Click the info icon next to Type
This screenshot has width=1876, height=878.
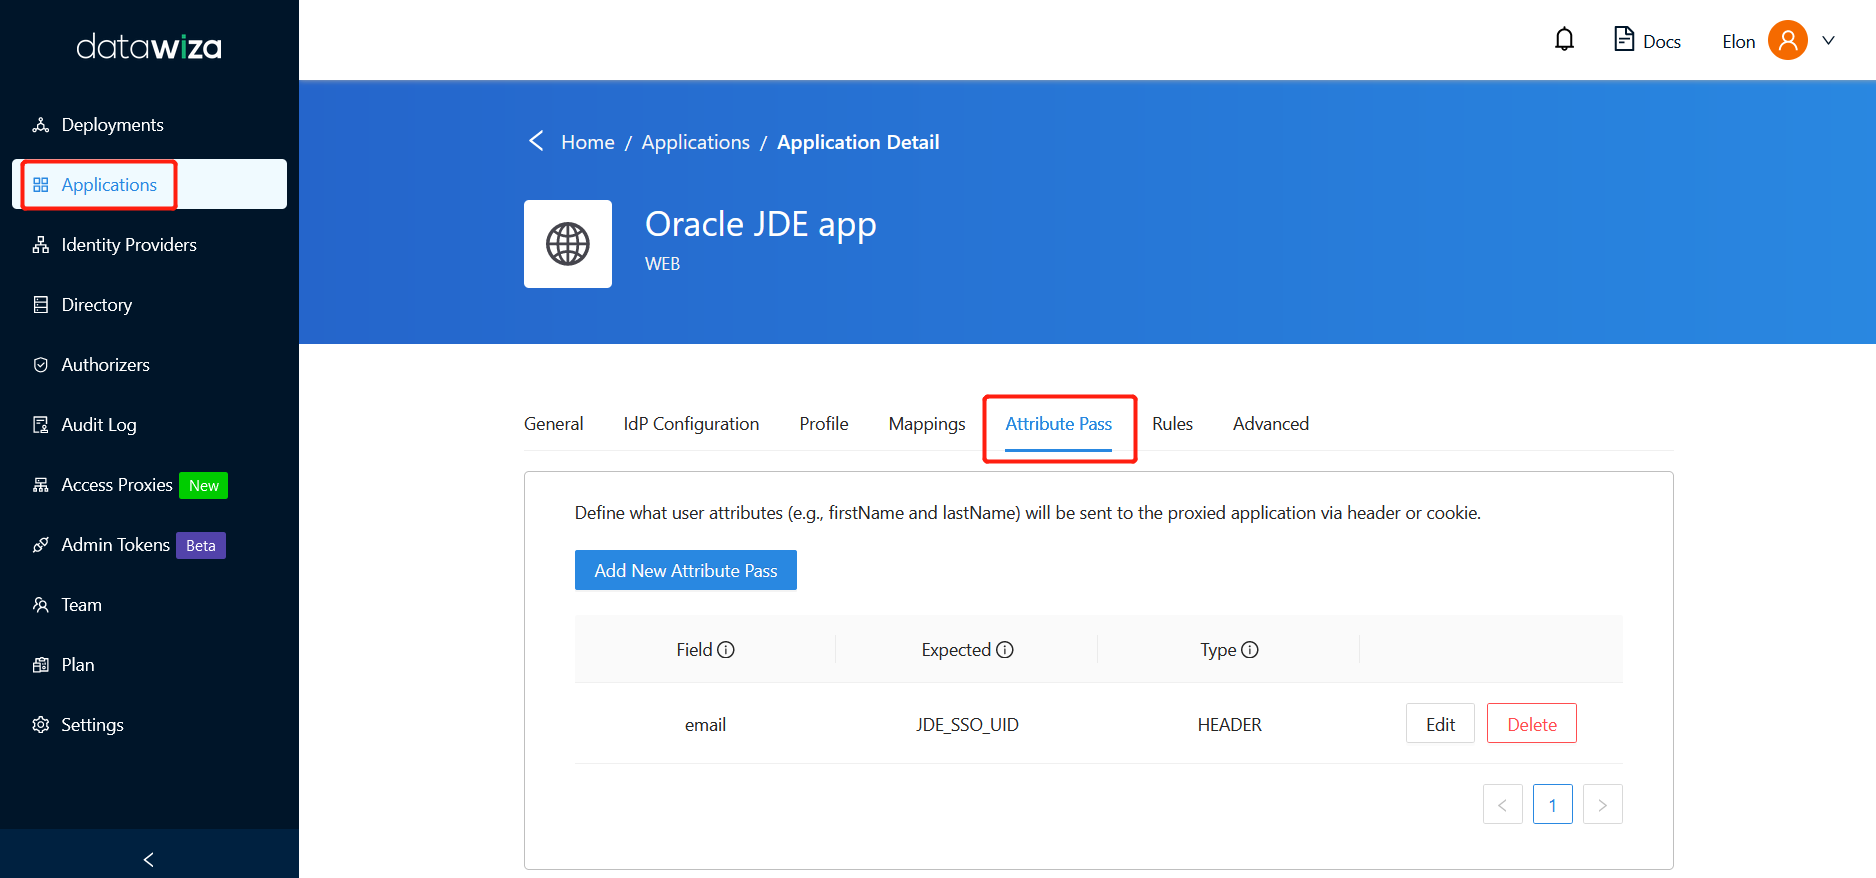tap(1250, 650)
